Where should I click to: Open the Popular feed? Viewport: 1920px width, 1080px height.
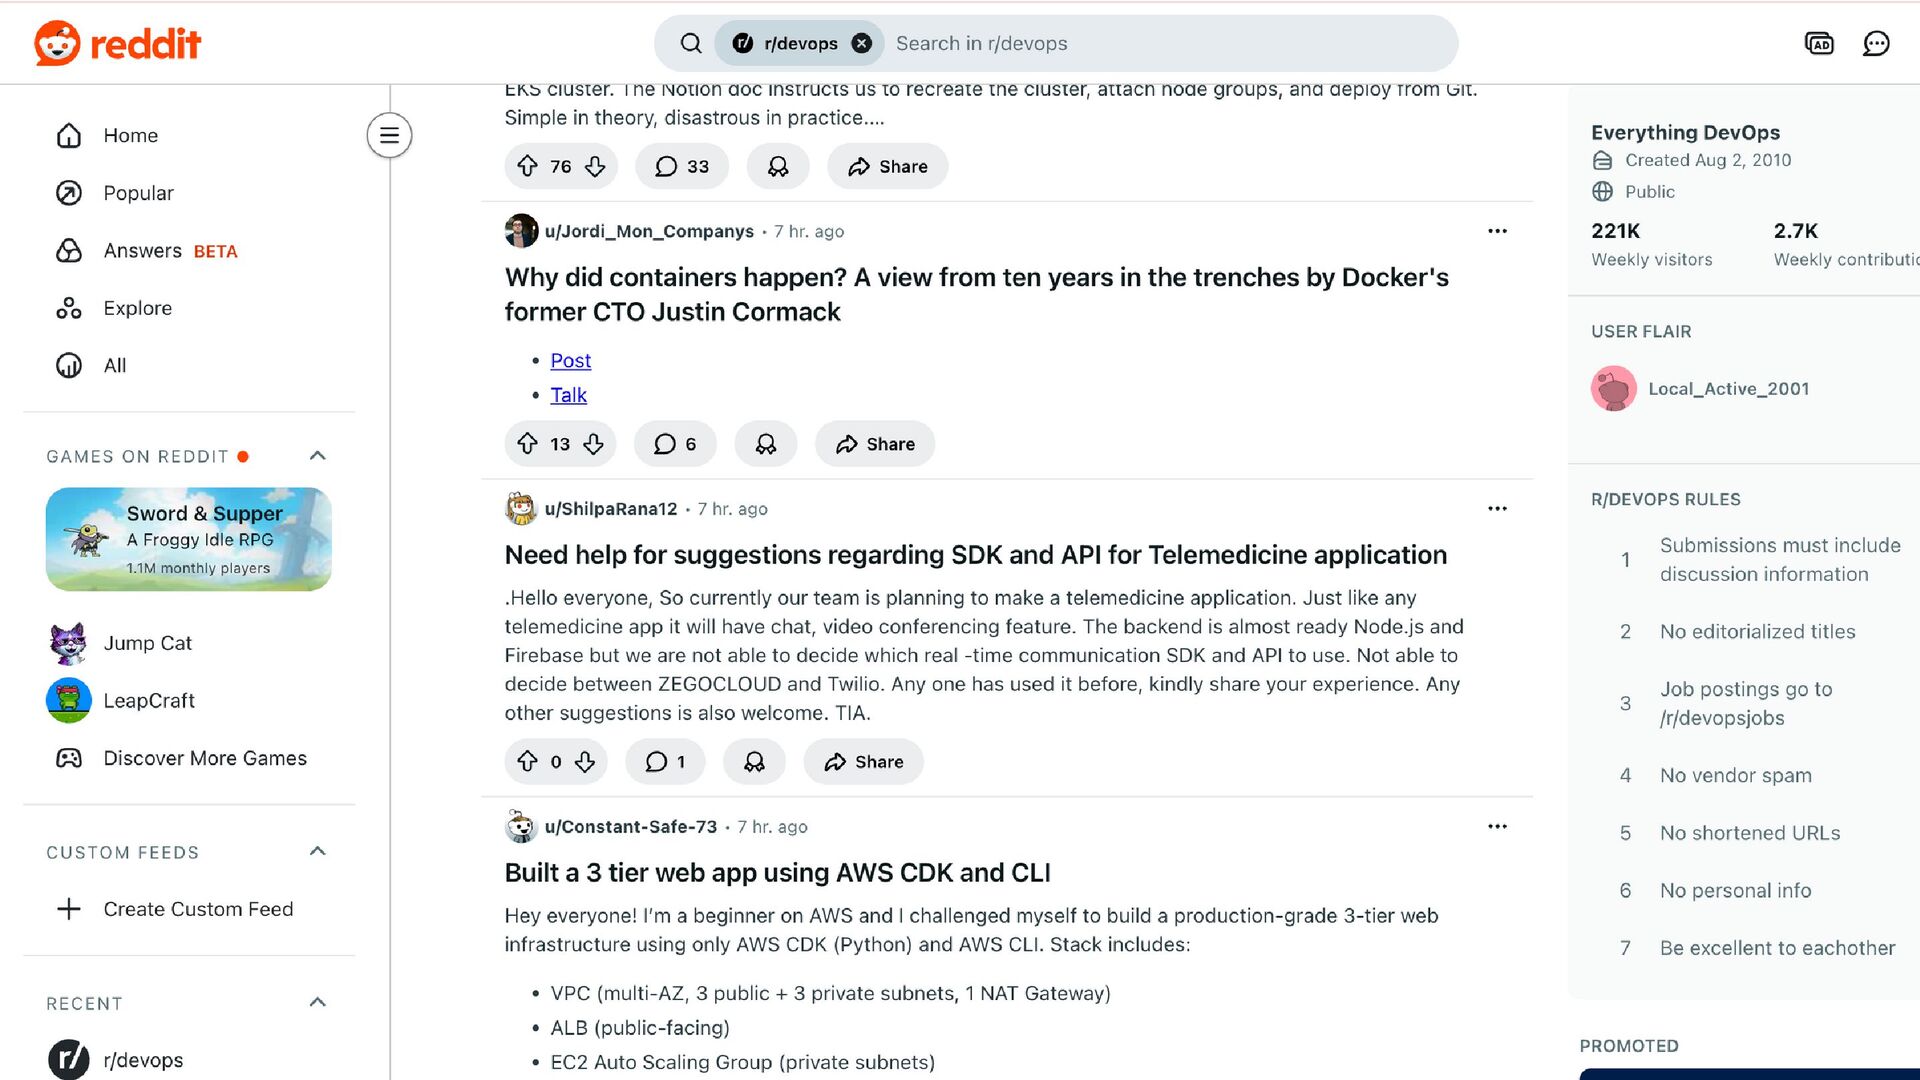pos(138,193)
